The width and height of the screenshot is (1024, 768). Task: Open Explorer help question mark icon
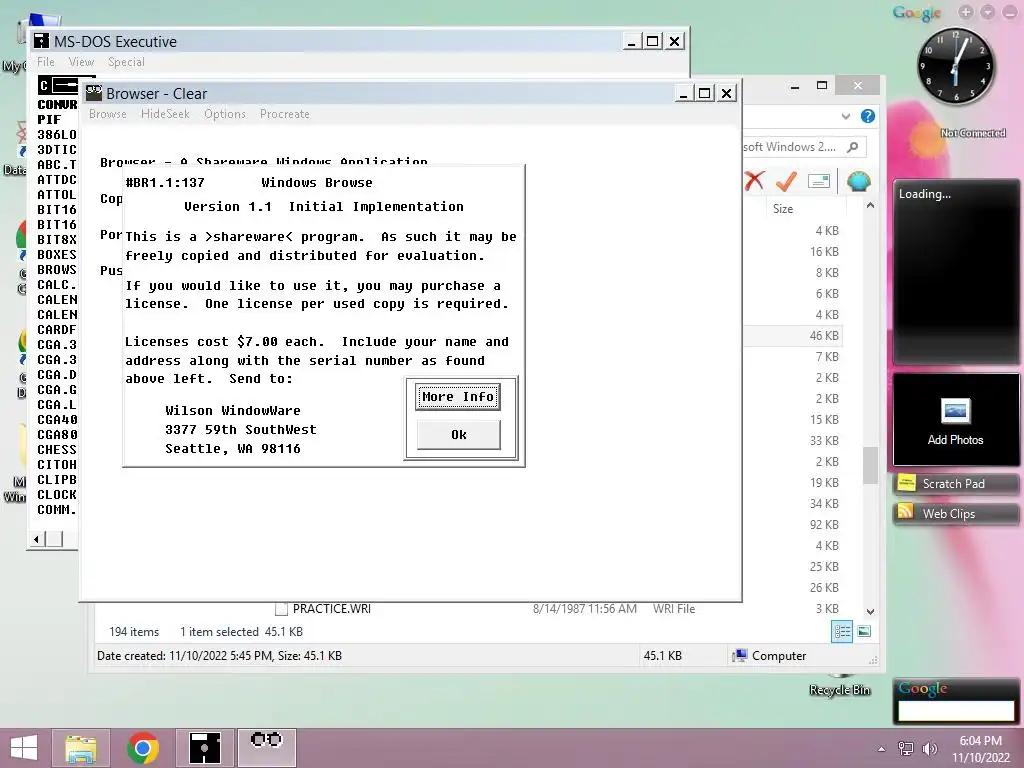pyautogui.click(x=867, y=116)
